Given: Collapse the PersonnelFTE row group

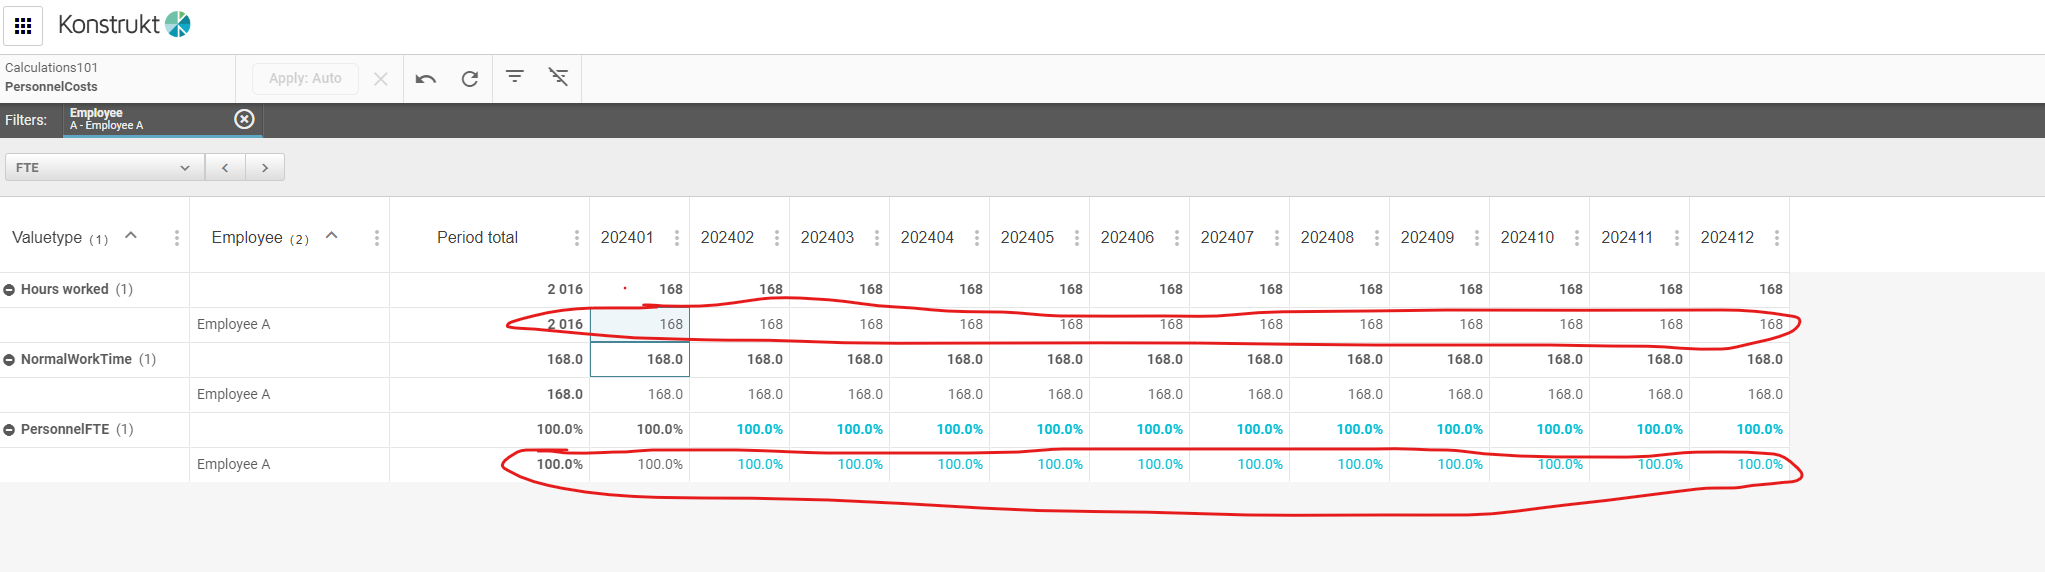Looking at the screenshot, I should tap(9, 430).
